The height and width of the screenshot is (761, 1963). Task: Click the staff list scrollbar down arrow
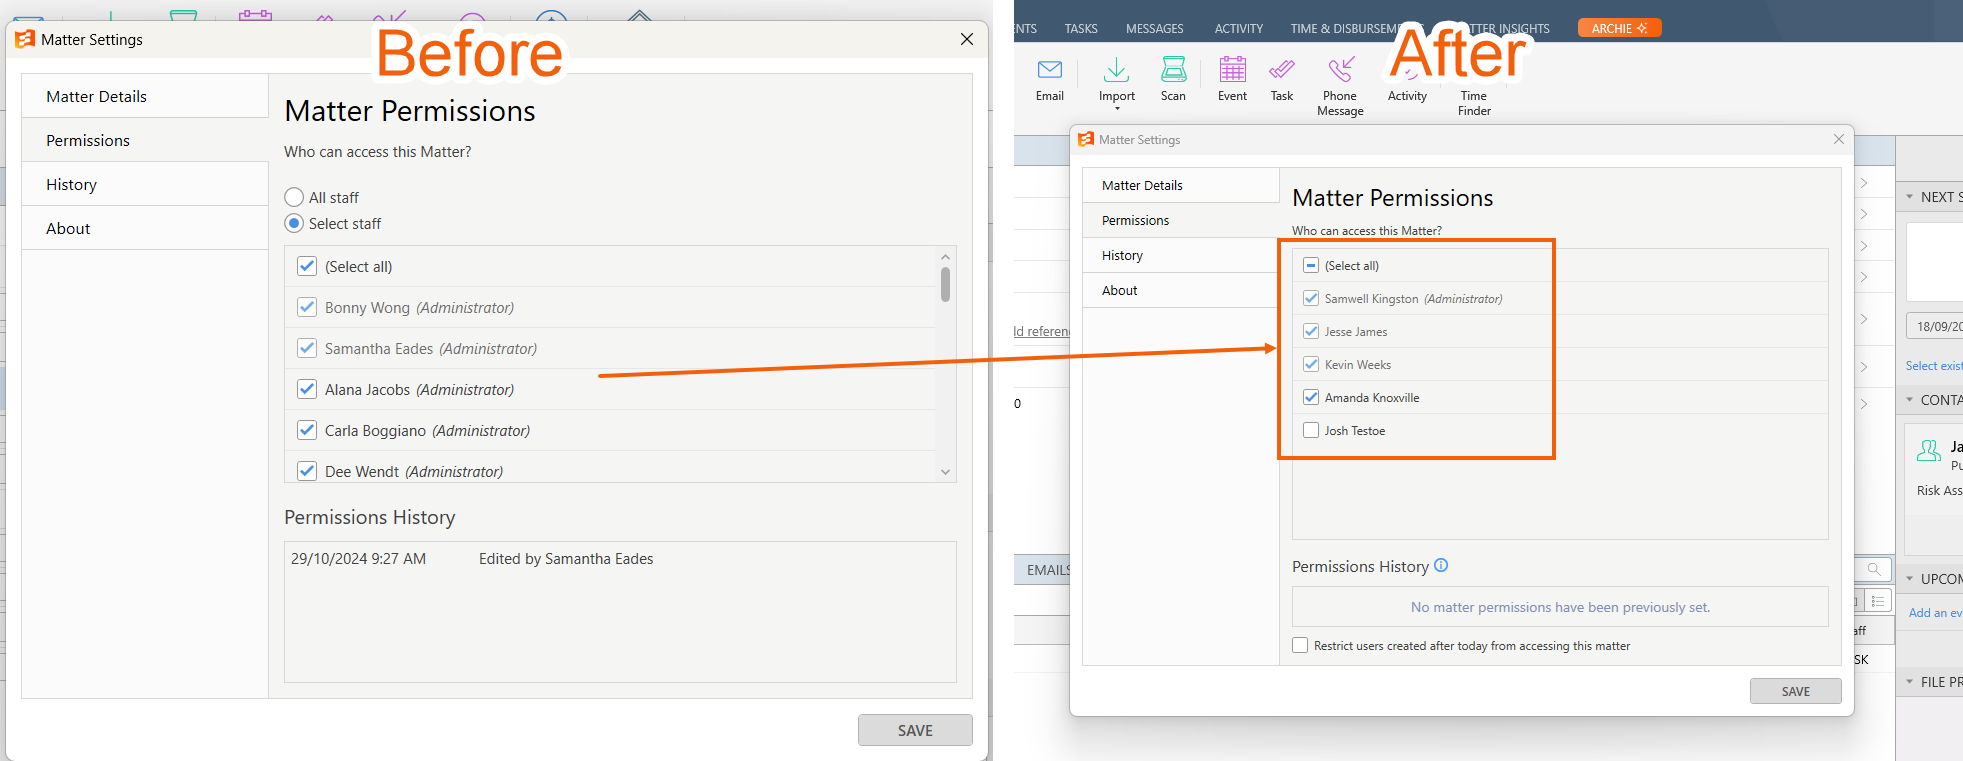click(x=945, y=472)
